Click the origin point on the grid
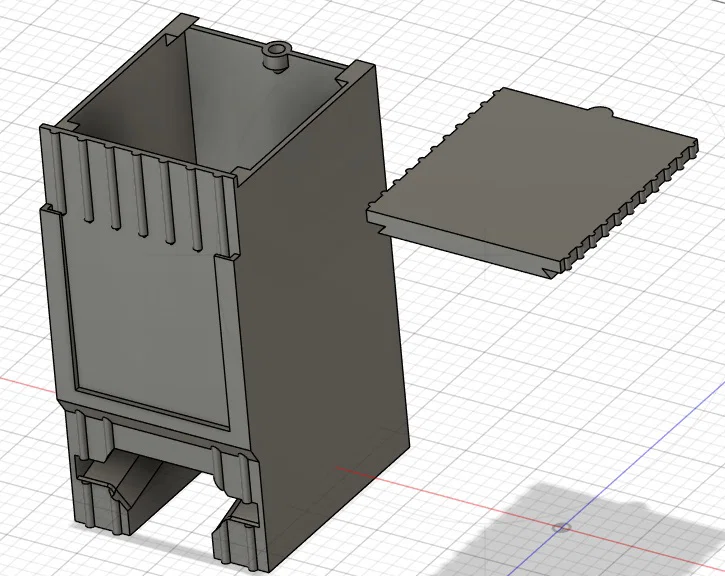The image size is (725, 576). pos(561,527)
